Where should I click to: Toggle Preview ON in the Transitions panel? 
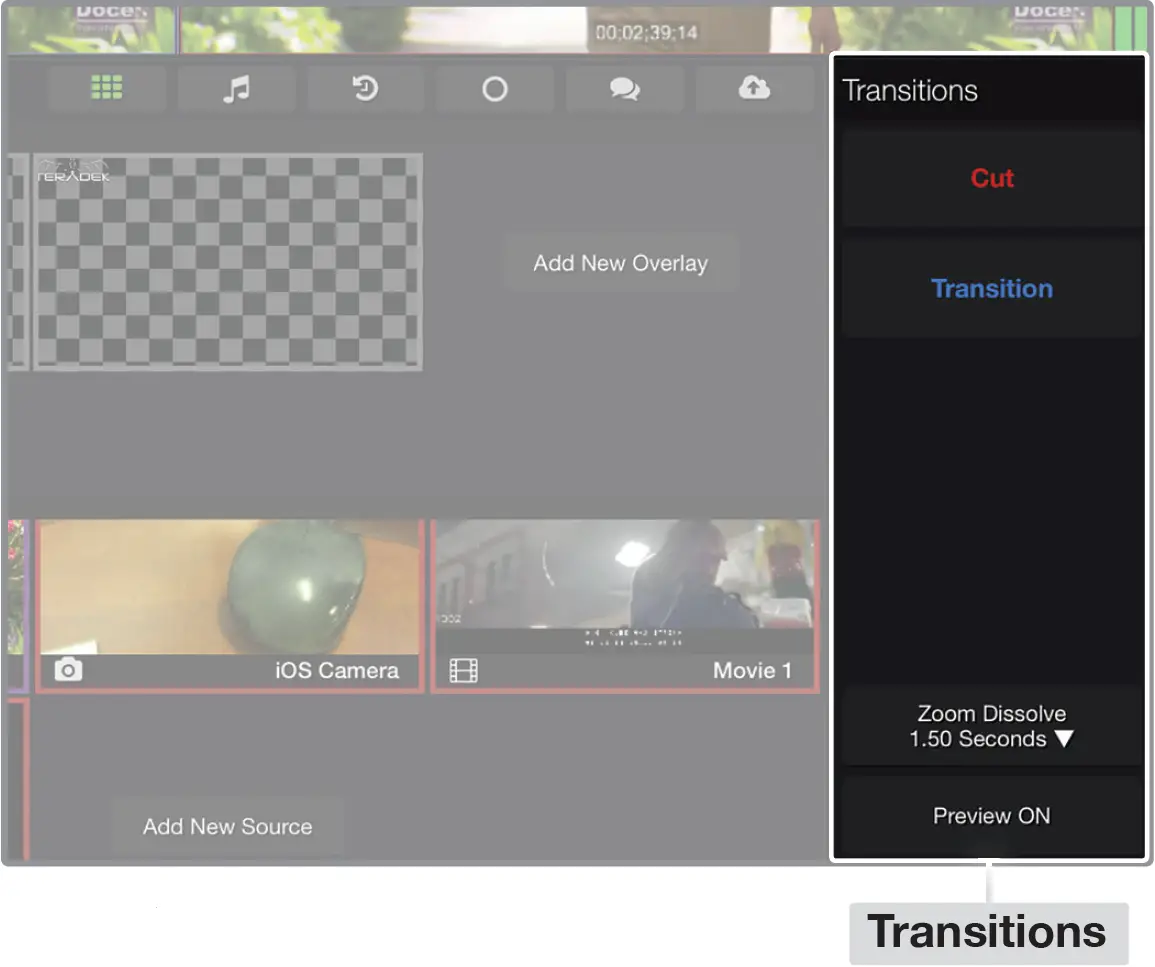(990, 815)
